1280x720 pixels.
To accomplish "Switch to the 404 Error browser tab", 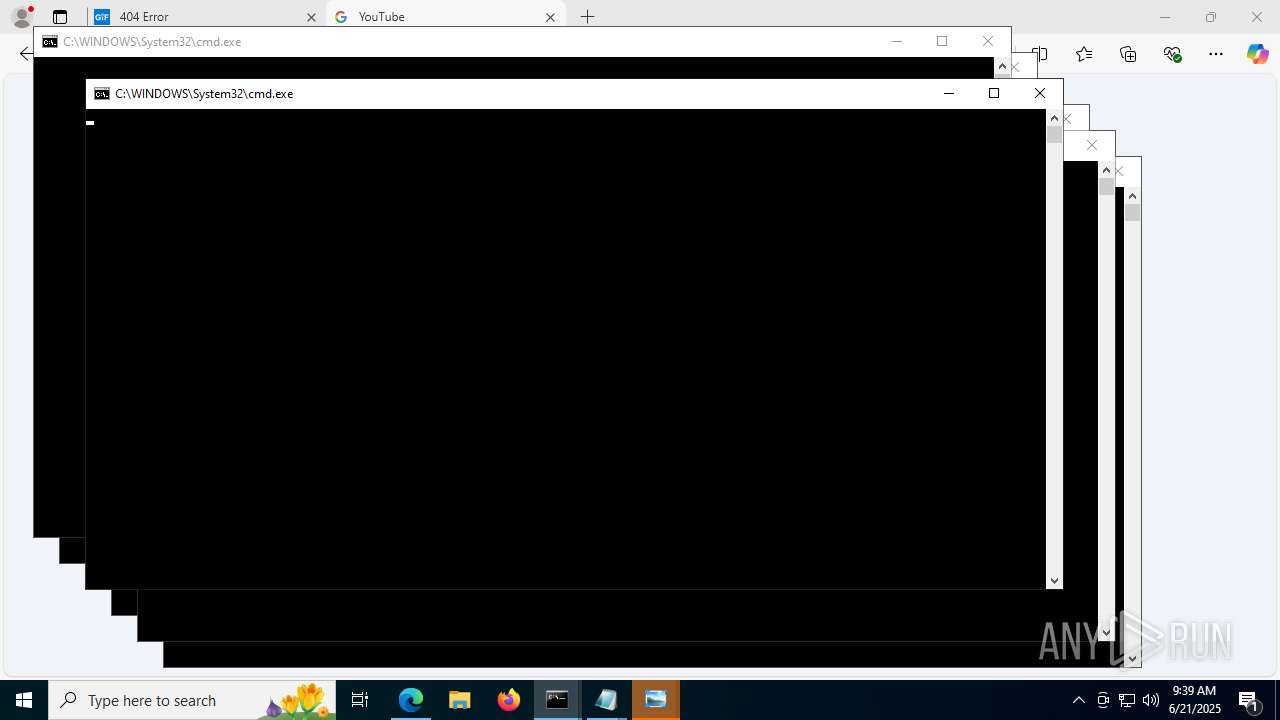I will pyautogui.click(x=206, y=17).
